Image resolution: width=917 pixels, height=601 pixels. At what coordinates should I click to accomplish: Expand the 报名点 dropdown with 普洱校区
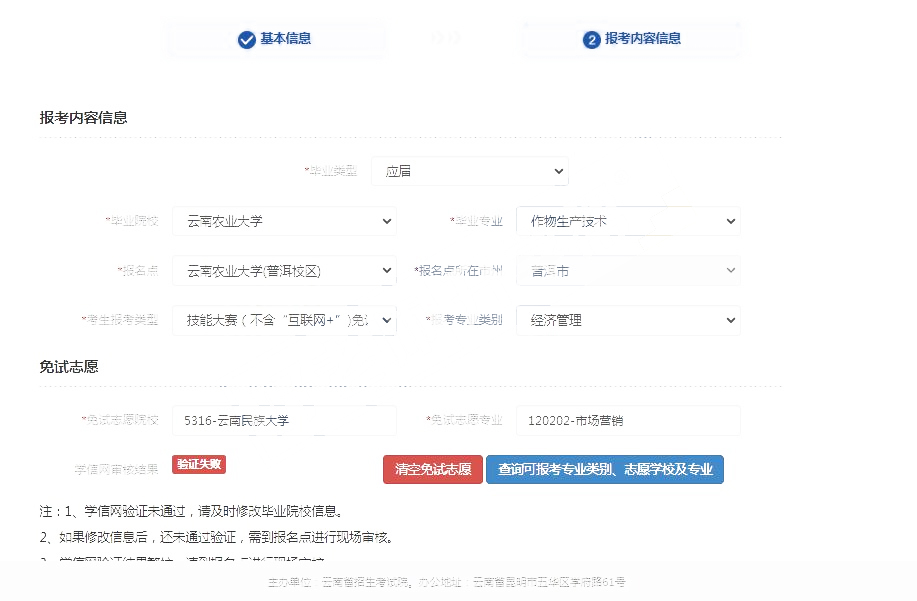(284, 271)
